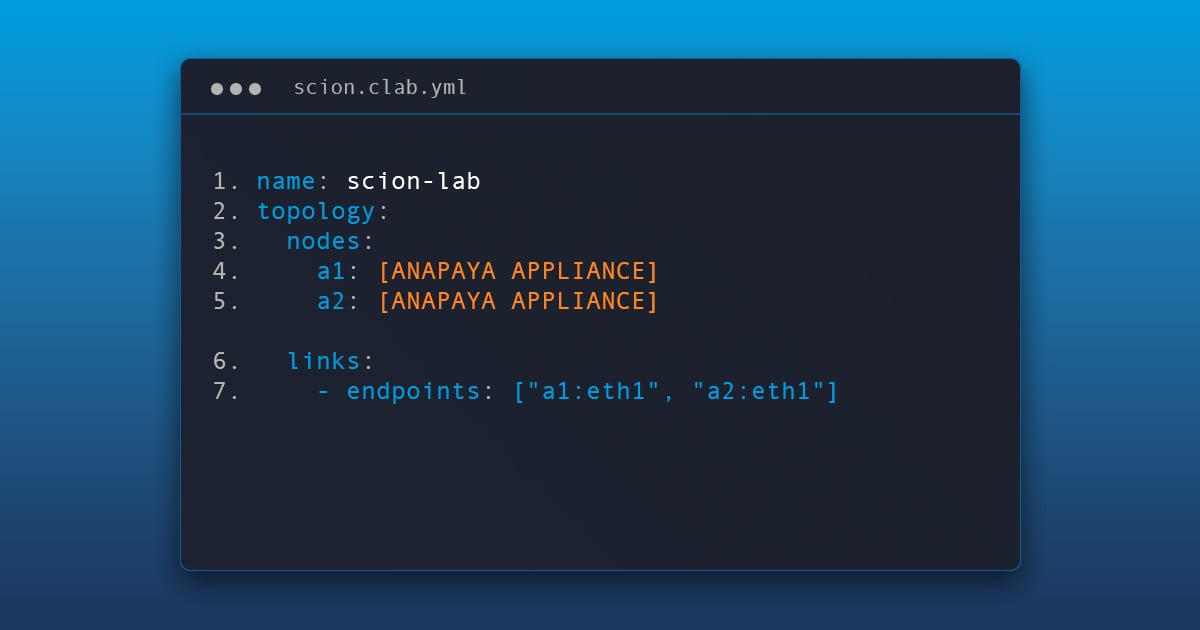Click the 'links' key on line 6
The width and height of the screenshot is (1200, 630).
pos(324,362)
